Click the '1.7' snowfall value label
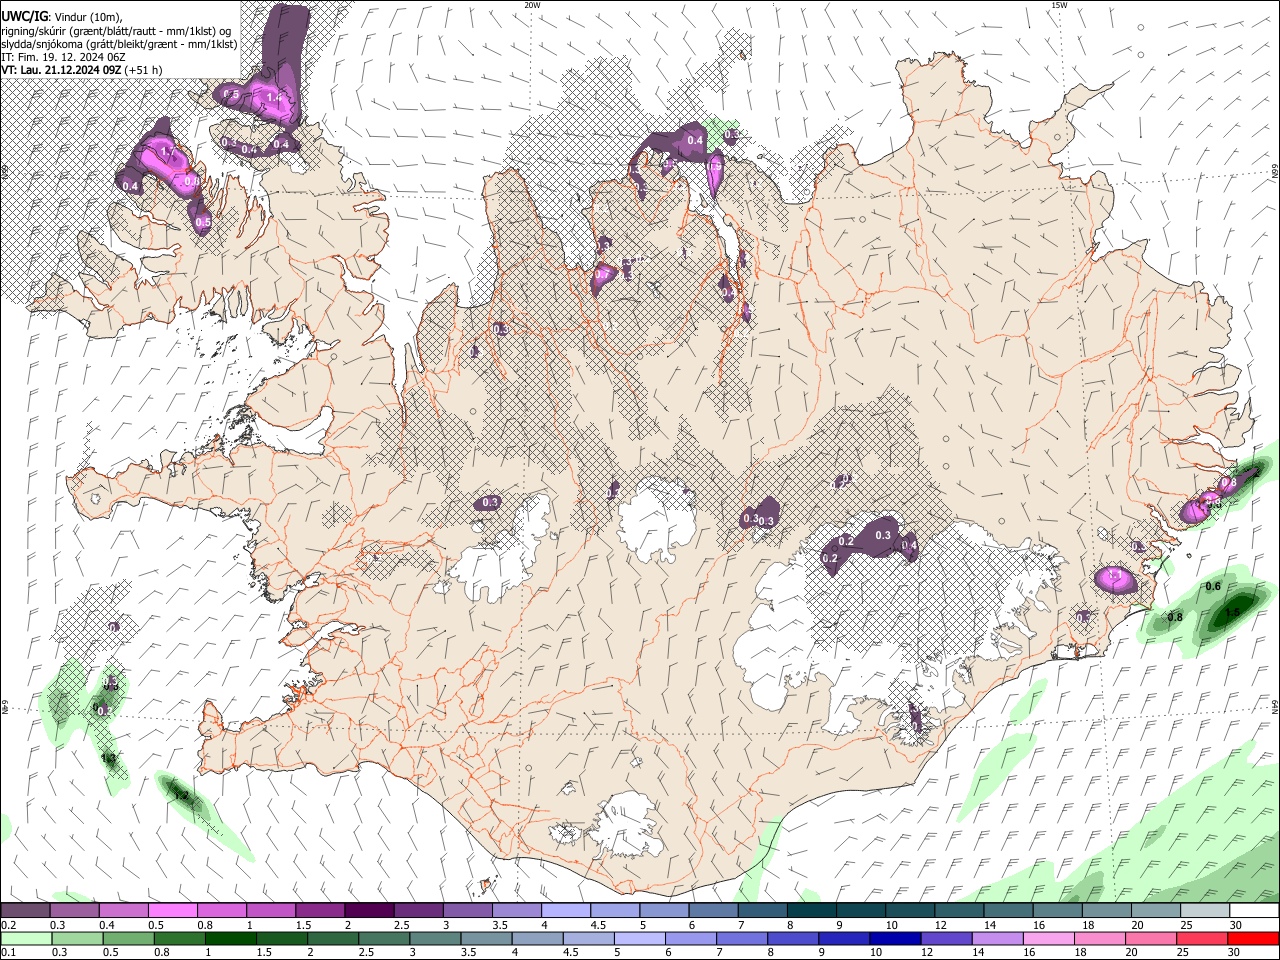Image resolution: width=1280 pixels, height=960 pixels. pos(168,153)
